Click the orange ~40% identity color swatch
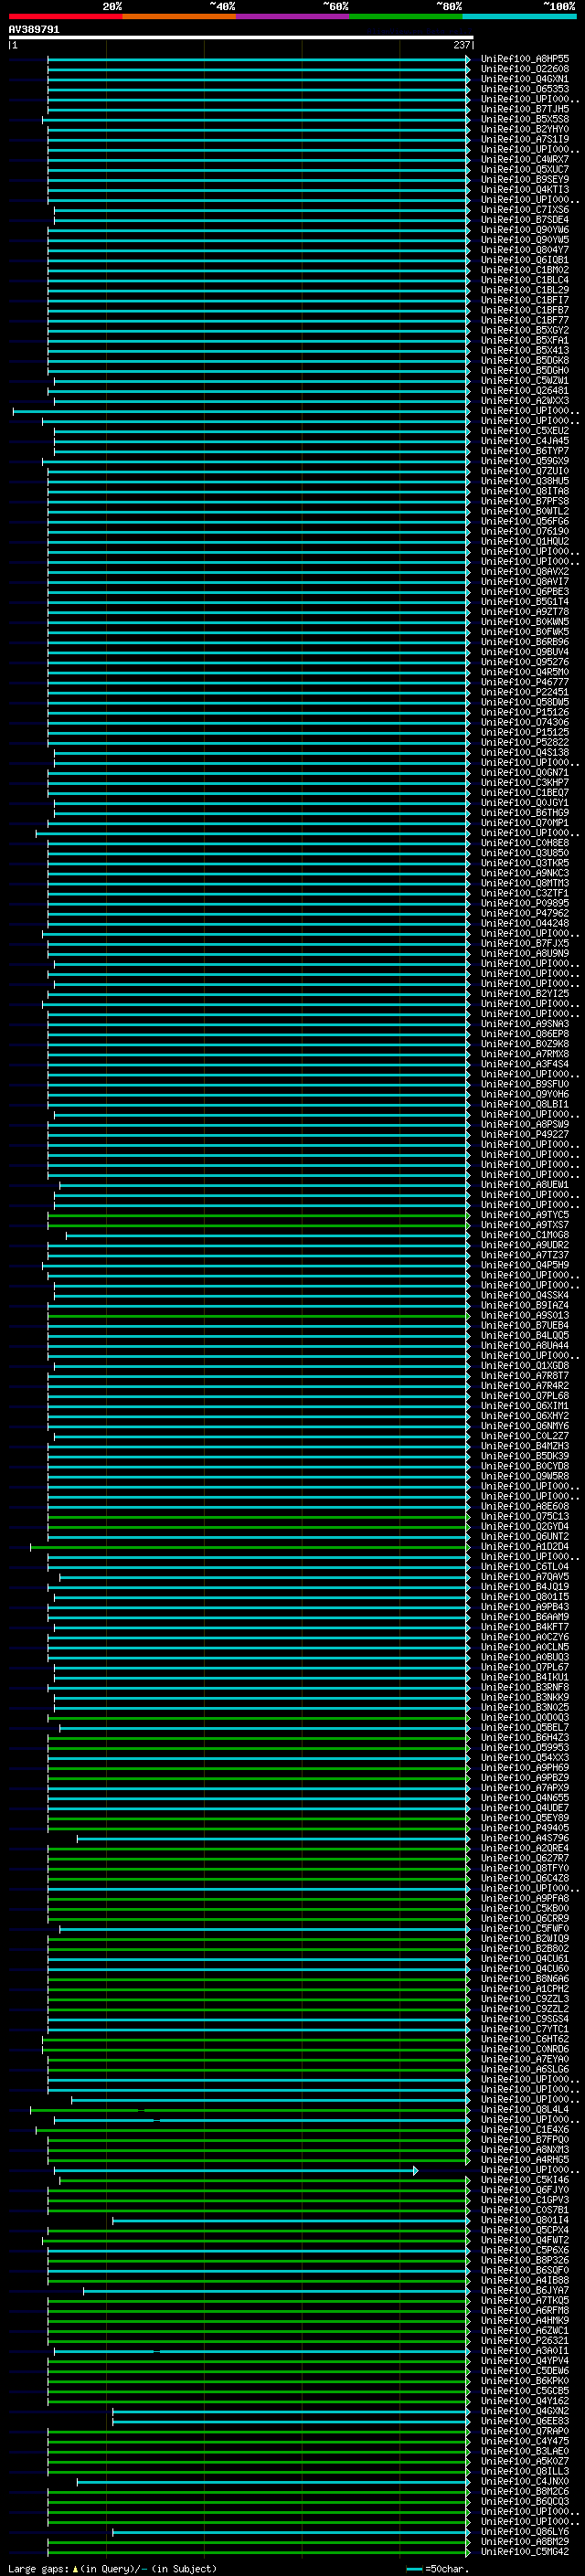Image resolution: width=585 pixels, height=2576 pixels. pyautogui.click(x=179, y=16)
